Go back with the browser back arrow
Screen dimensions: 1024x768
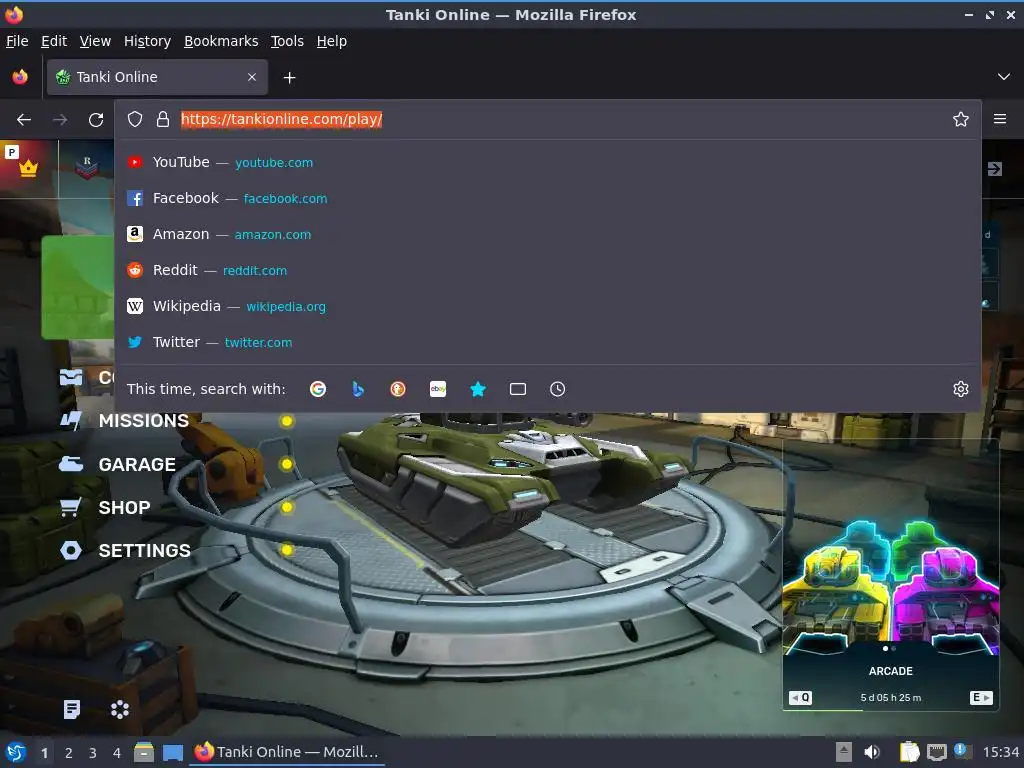24,120
